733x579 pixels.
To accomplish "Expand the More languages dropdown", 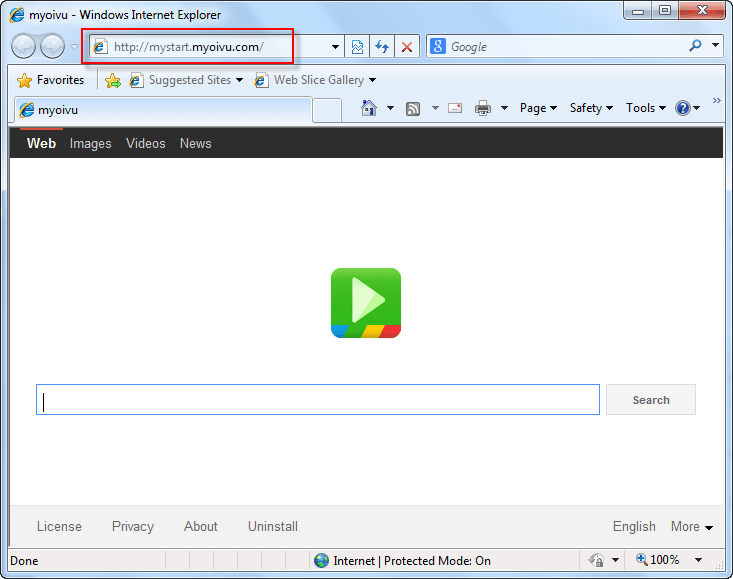I will pos(692,527).
